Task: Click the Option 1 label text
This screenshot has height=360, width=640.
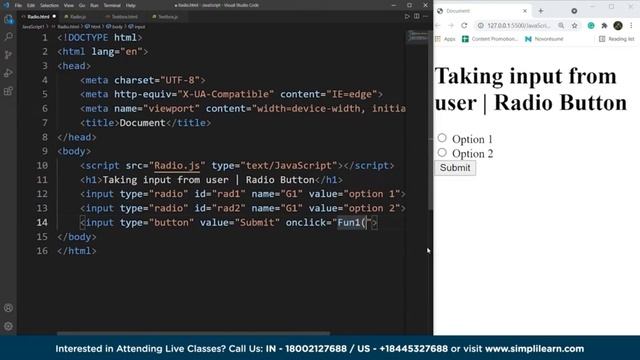Action: (x=472, y=139)
